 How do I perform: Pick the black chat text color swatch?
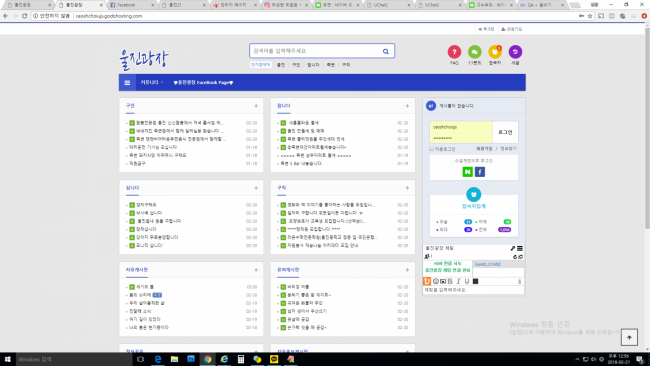pyautogui.click(x=475, y=281)
